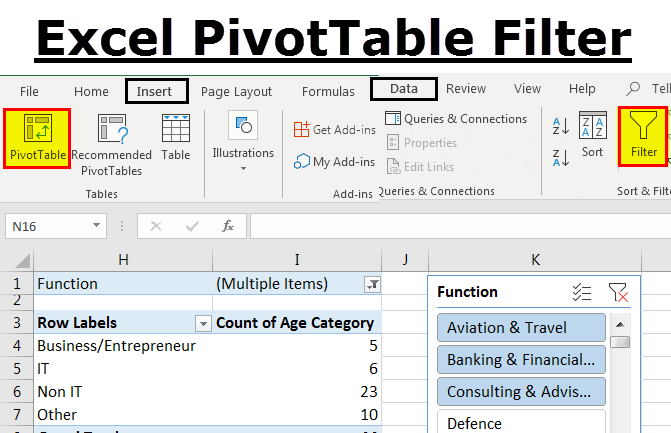Open the Sort dialog

tap(593, 134)
